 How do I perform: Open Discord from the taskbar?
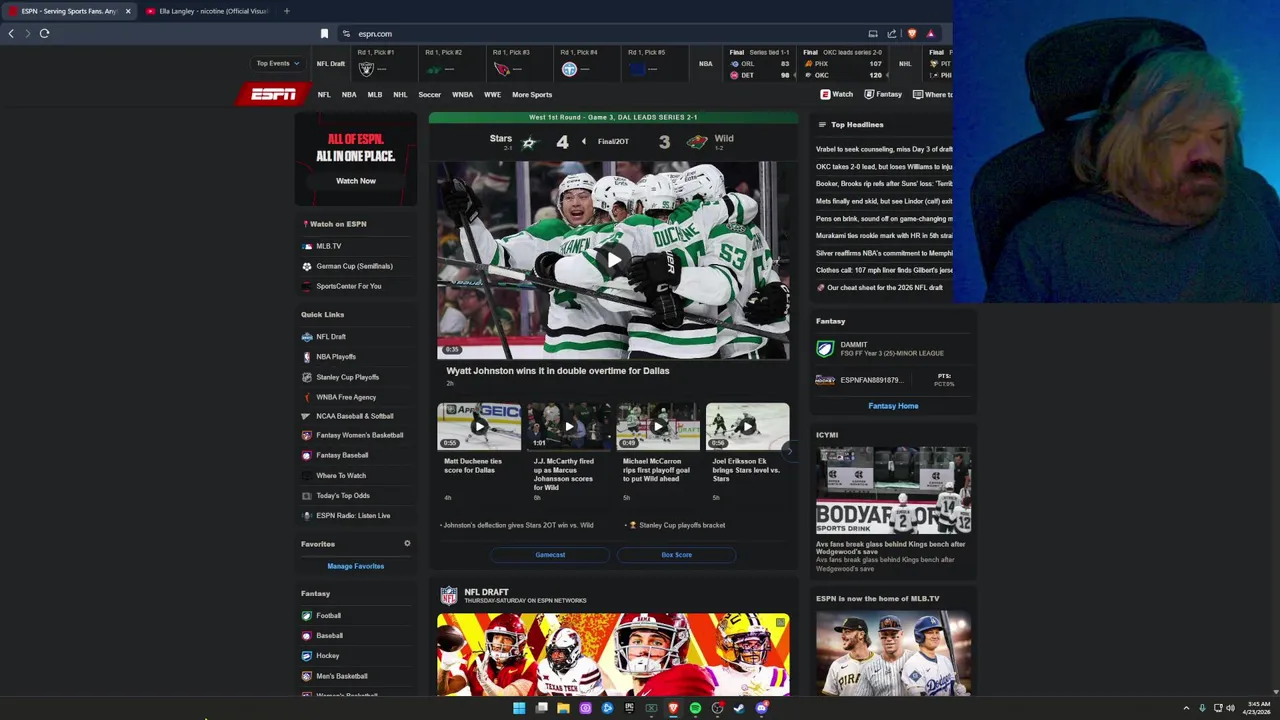coord(762,708)
